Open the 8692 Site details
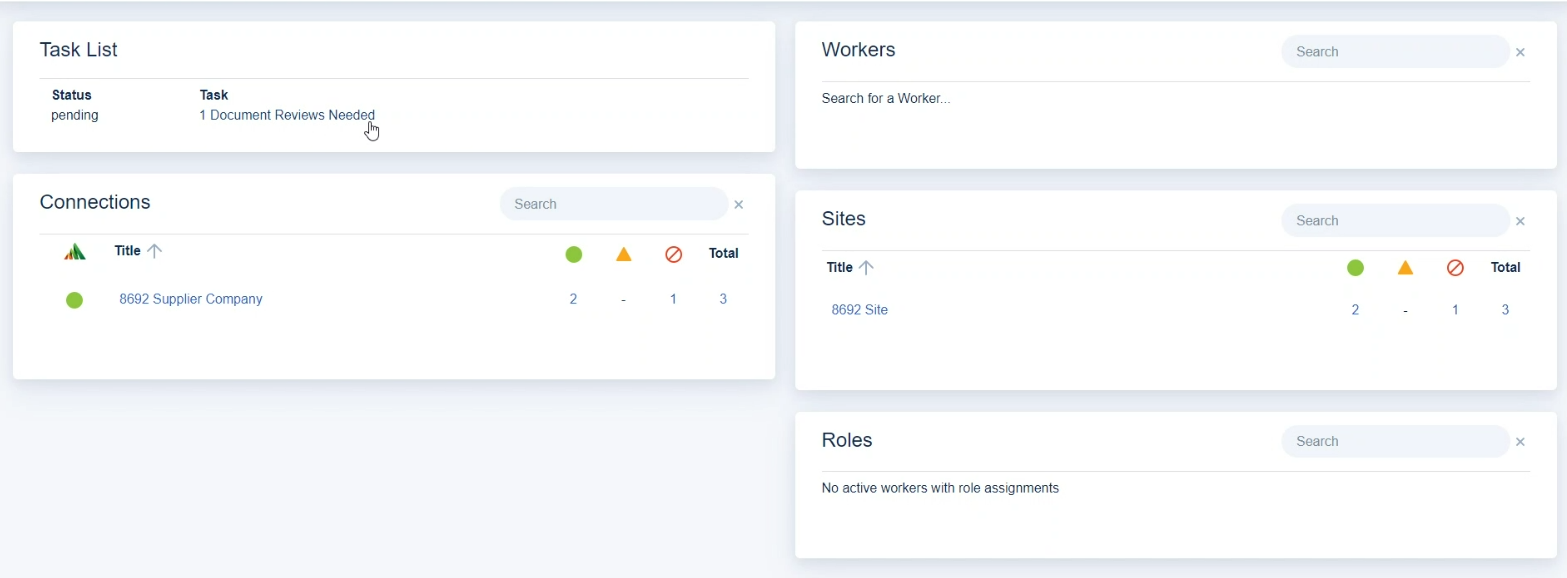Screen dimensions: 1567x578 pyautogui.click(x=859, y=310)
